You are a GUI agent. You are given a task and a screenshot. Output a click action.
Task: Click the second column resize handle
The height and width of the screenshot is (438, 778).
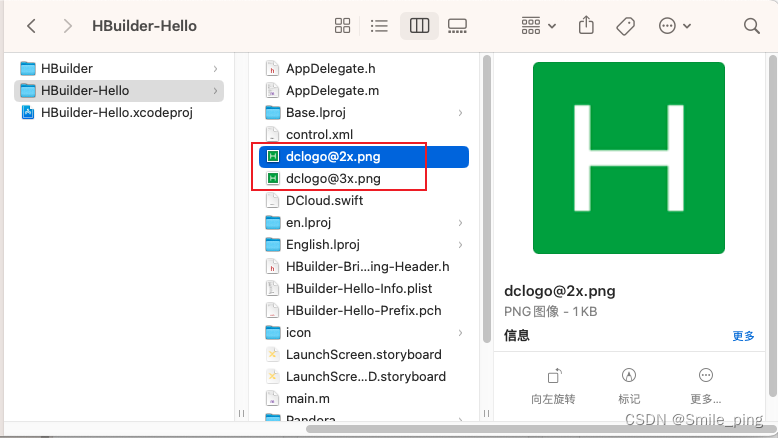(486, 413)
